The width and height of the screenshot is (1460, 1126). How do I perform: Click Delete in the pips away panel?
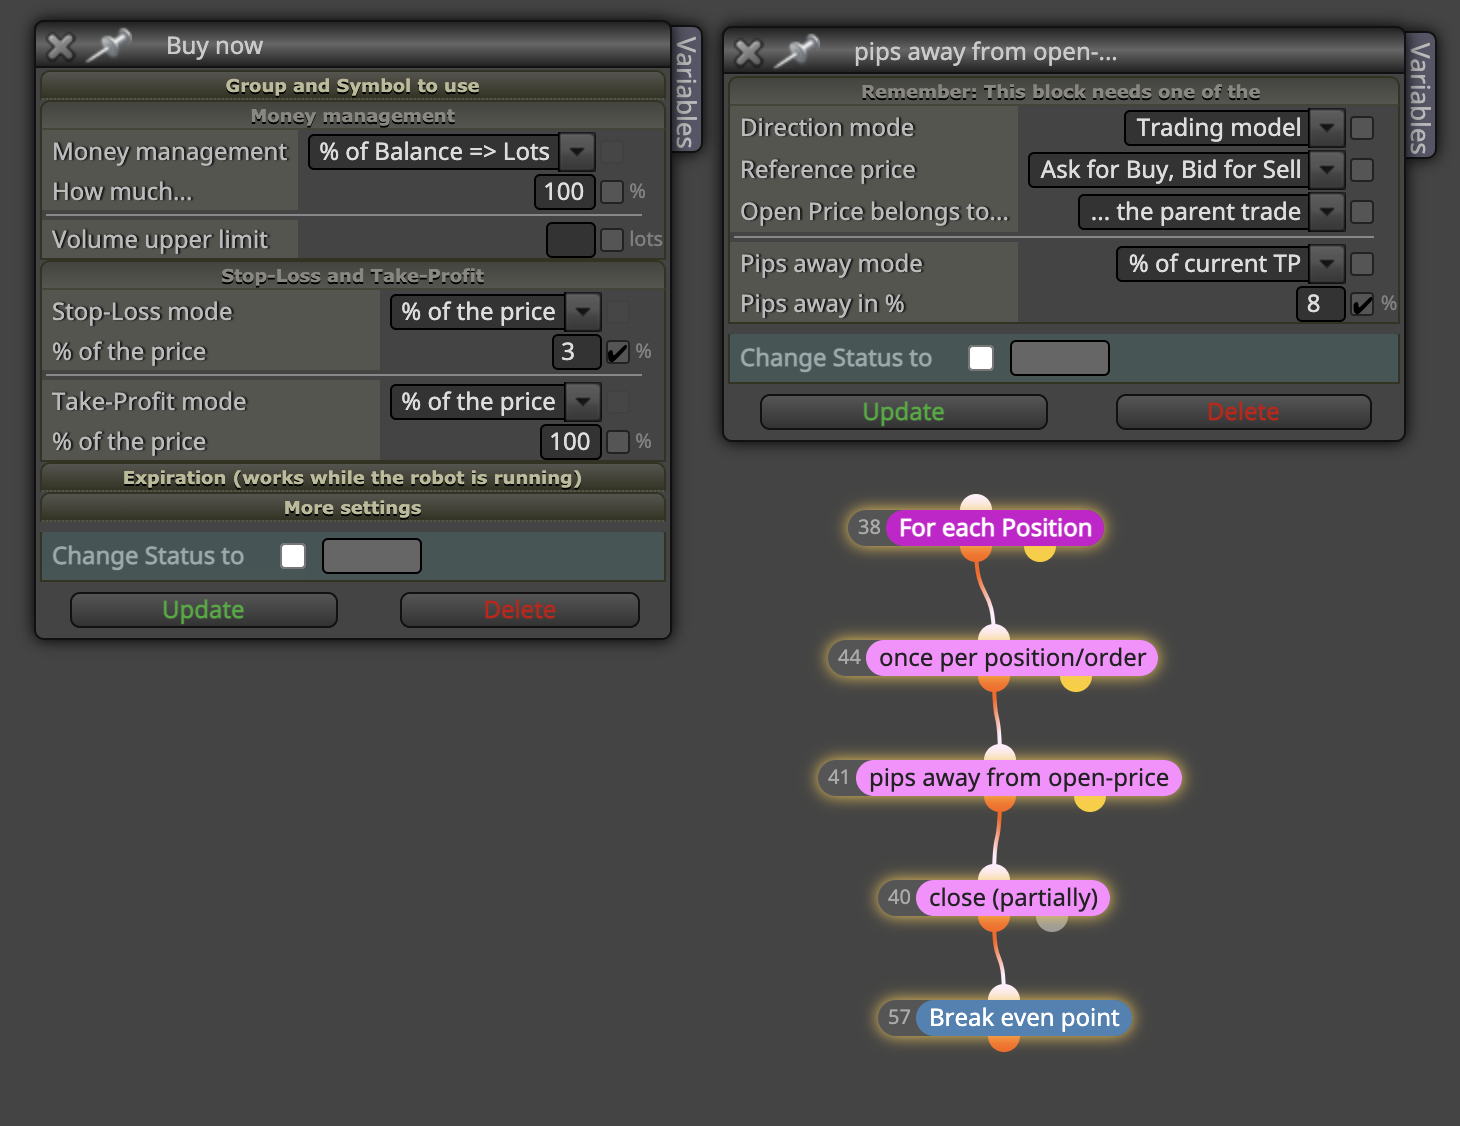click(1243, 412)
